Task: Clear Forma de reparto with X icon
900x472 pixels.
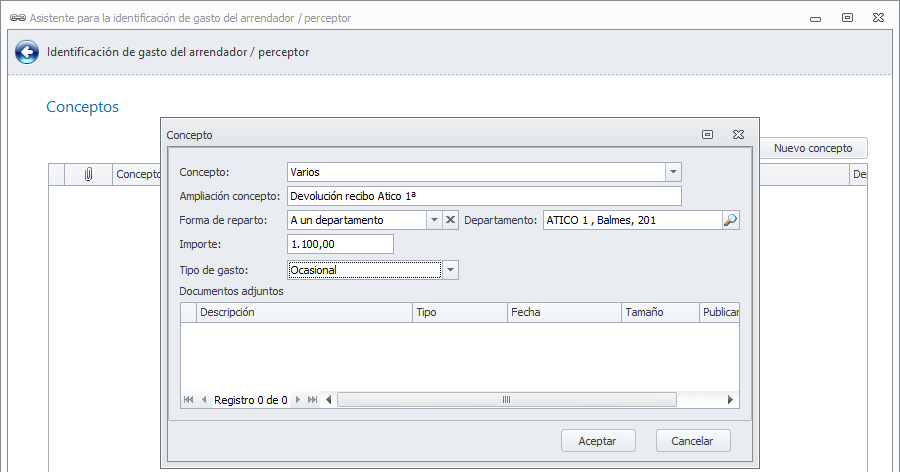Action: pos(450,221)
